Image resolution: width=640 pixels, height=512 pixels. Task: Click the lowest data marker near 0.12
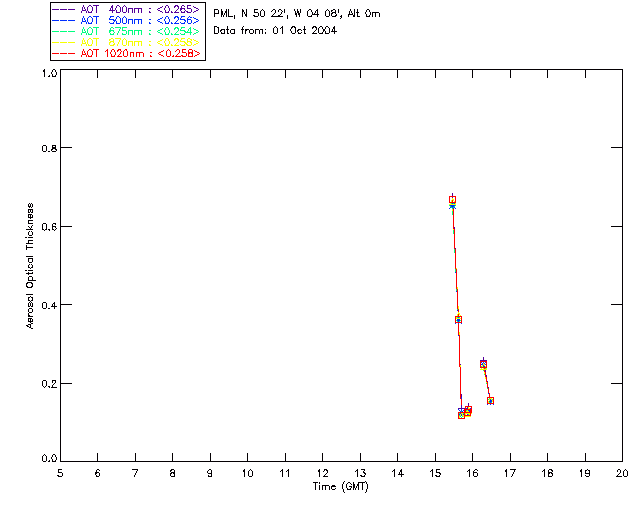tap(461, 415)
